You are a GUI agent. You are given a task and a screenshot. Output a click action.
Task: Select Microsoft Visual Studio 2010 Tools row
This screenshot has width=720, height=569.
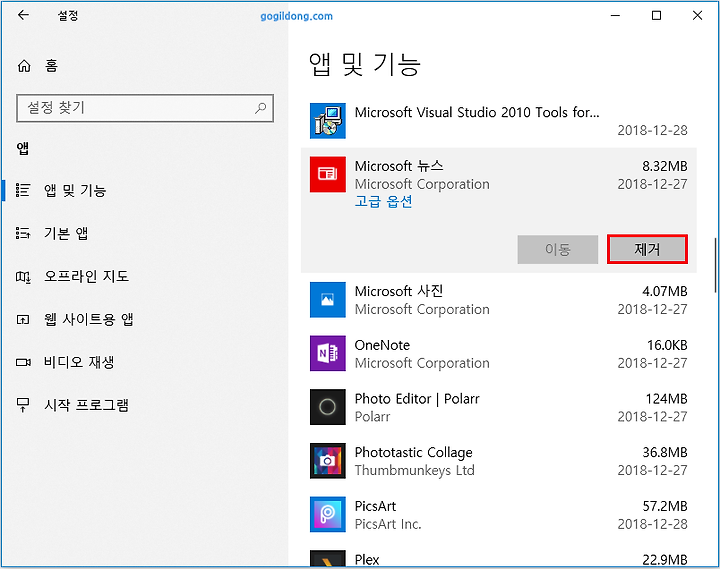[x=499, y=121]
